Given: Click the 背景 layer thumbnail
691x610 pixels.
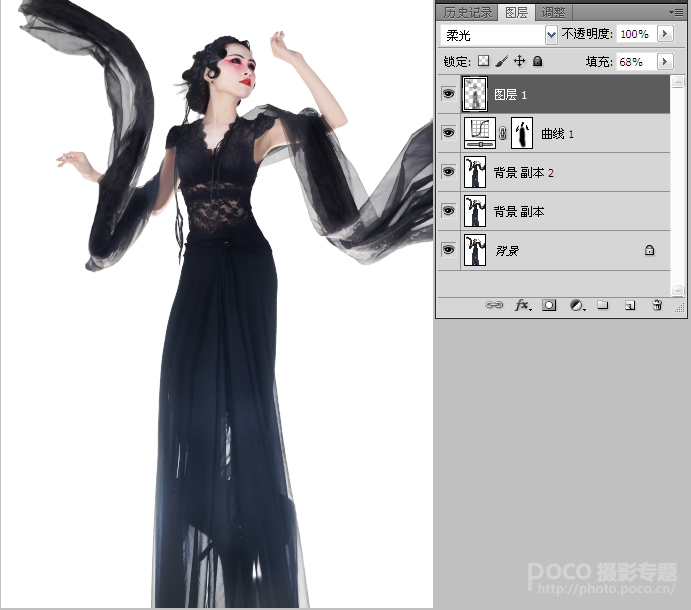Looking at the screenshot, I should (x=475, y=250).
